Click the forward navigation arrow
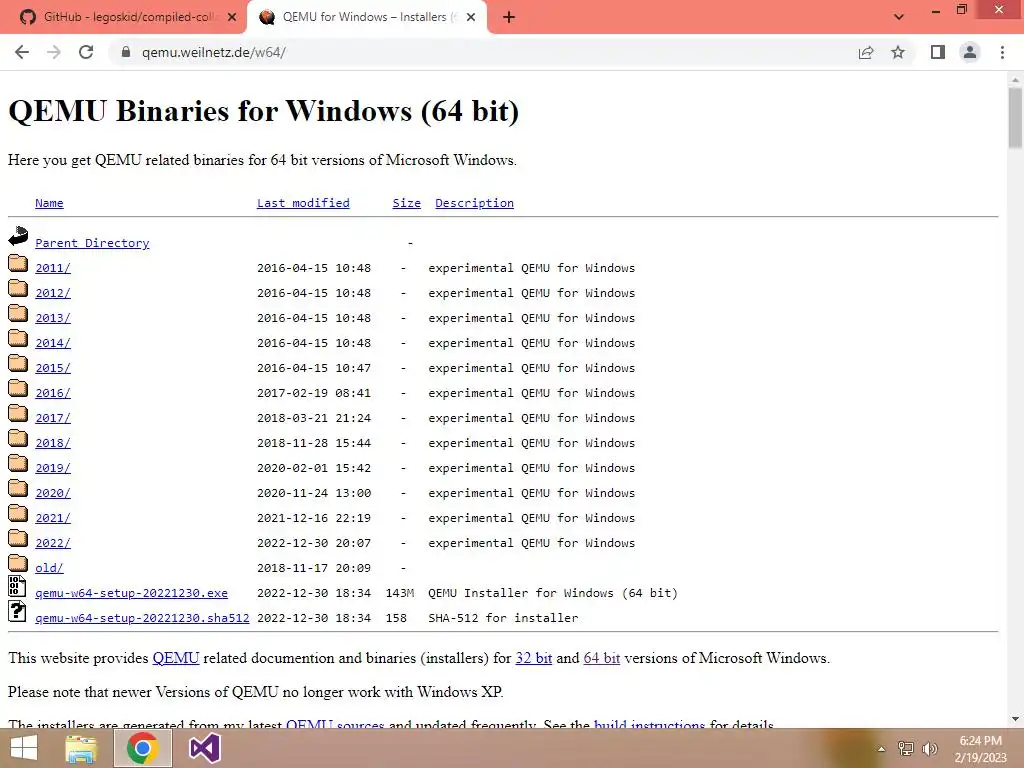 coord(54,52)
